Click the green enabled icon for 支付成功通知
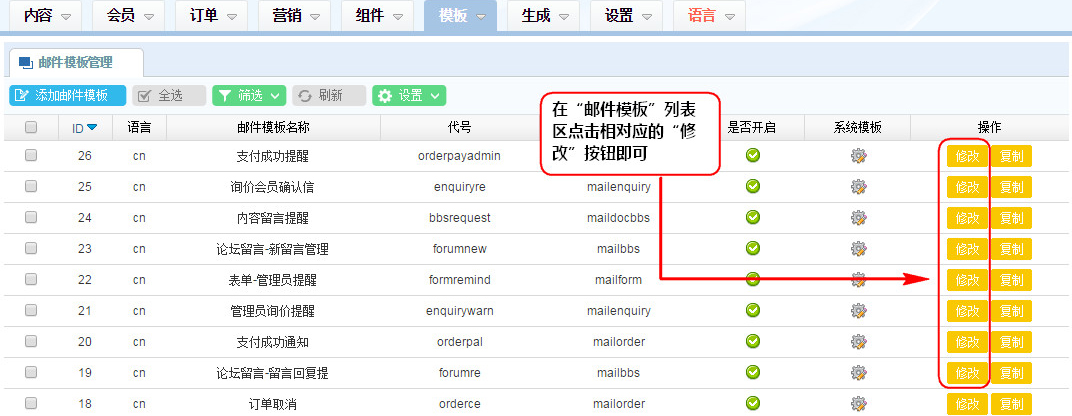This screenshot has height=416, width=1072. pyautogui.click(x=753, y=342)
